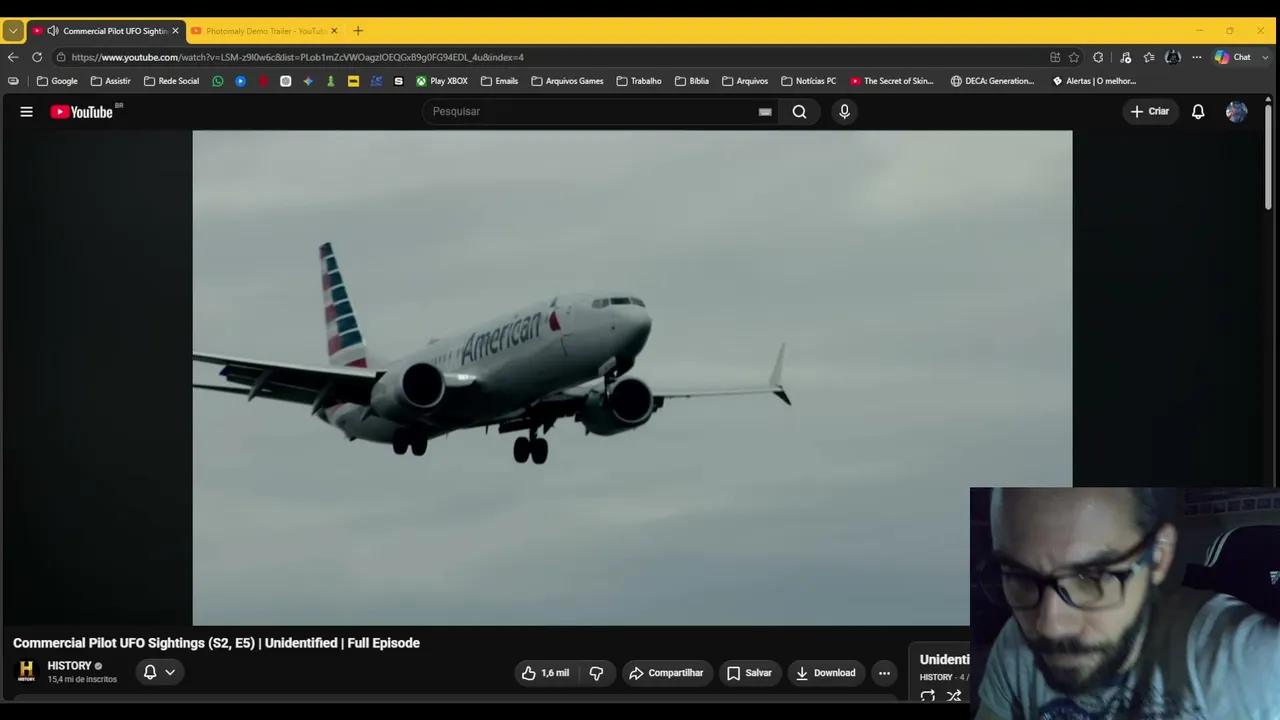The image size is (1280, 720).
Task: Dislike the video
Action: [x=596, y=673]
